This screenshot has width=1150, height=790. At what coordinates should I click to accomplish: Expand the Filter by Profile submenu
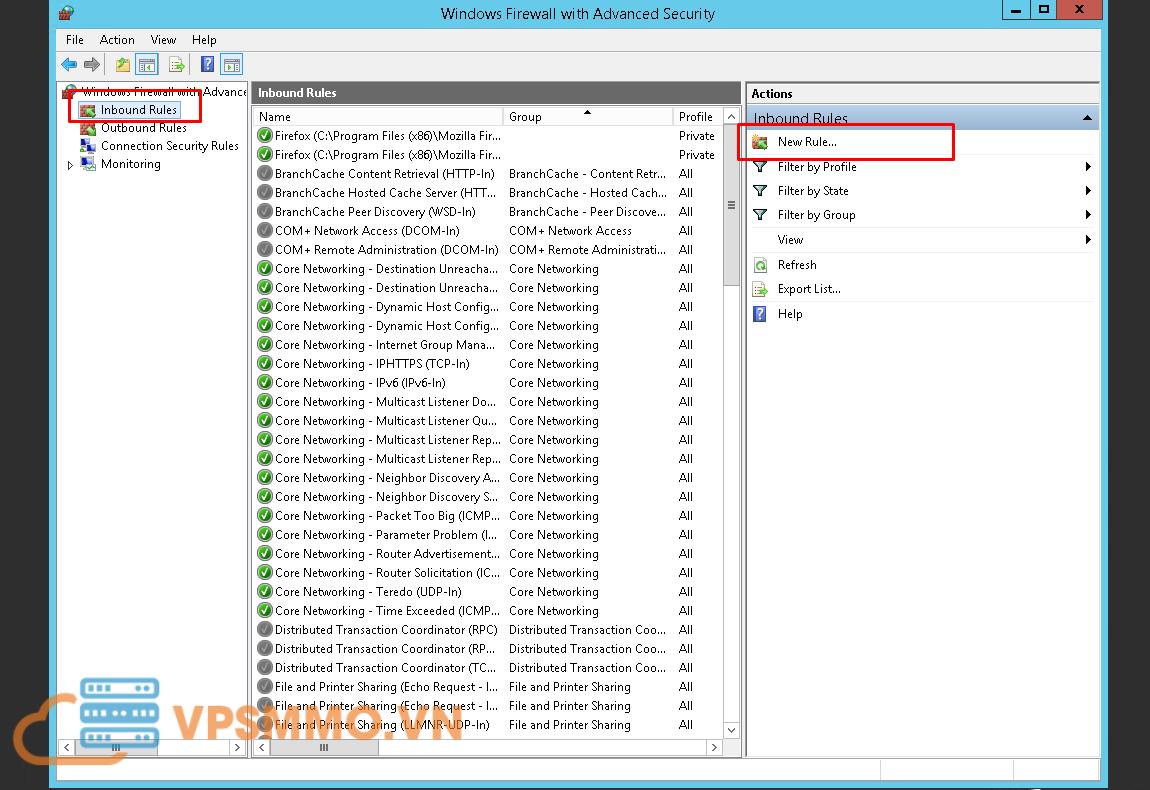[x=1088, y=167]
